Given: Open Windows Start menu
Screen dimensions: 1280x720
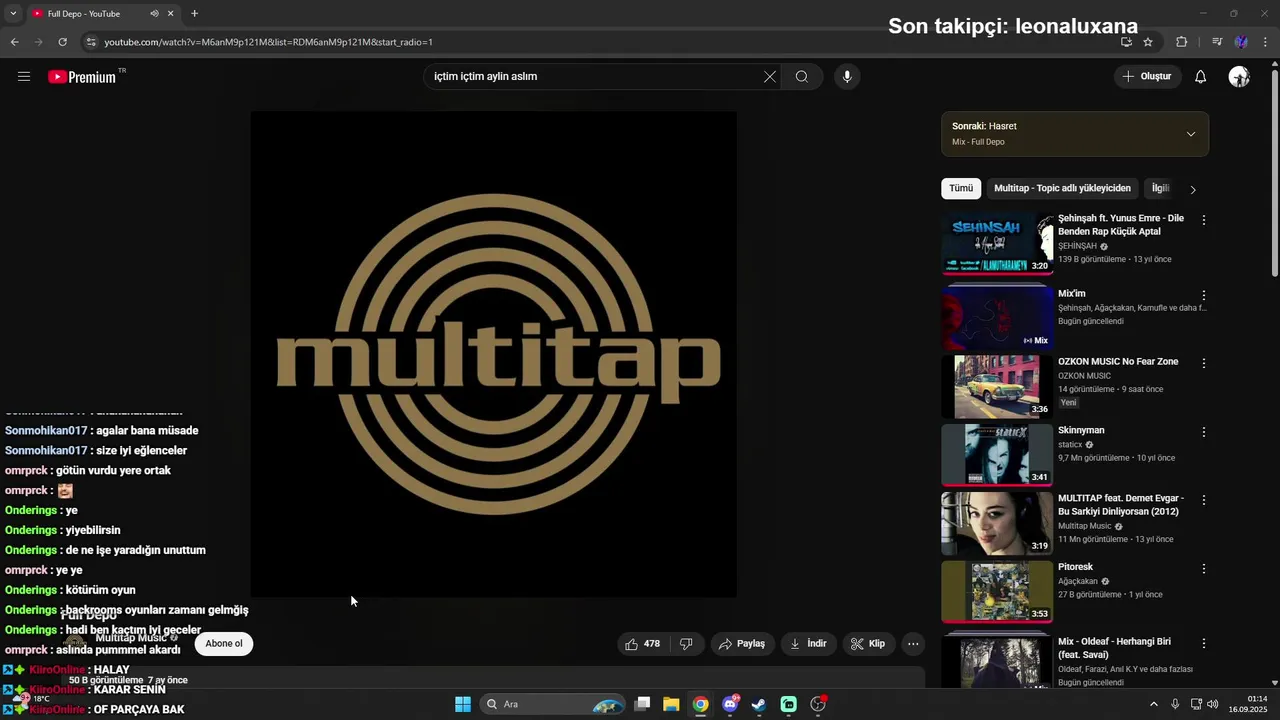Looking at the screenshot, I should pos(463,704).
